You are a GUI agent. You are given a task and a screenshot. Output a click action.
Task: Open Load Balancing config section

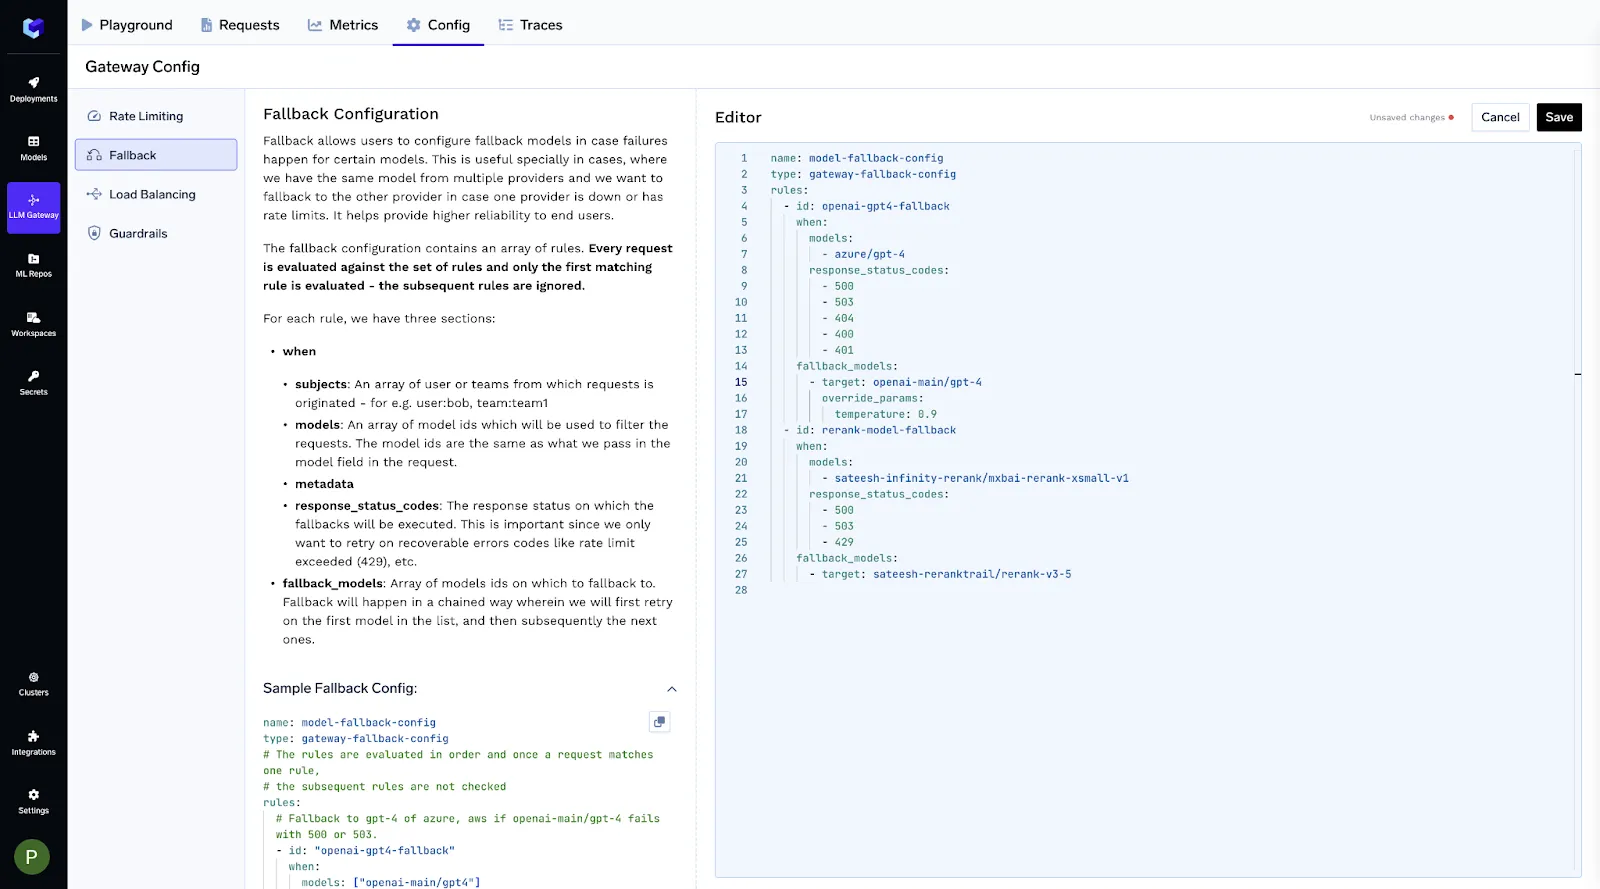(156, 194)
